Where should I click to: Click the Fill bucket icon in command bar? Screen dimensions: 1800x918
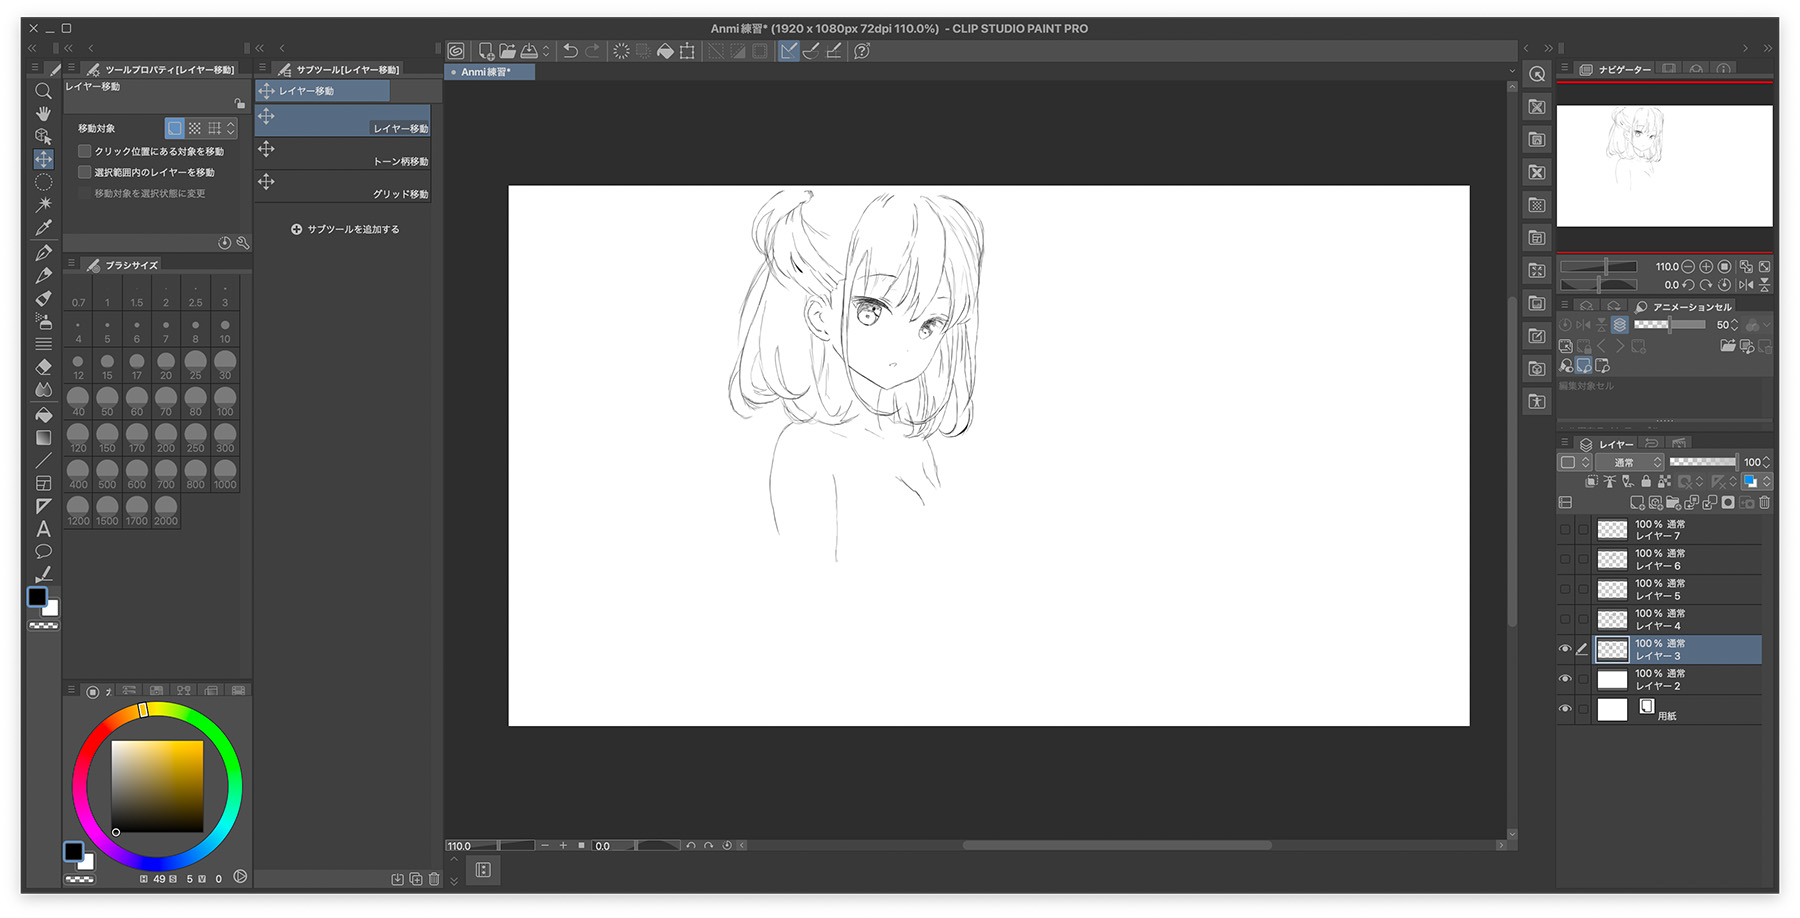[x=665, y=51]
